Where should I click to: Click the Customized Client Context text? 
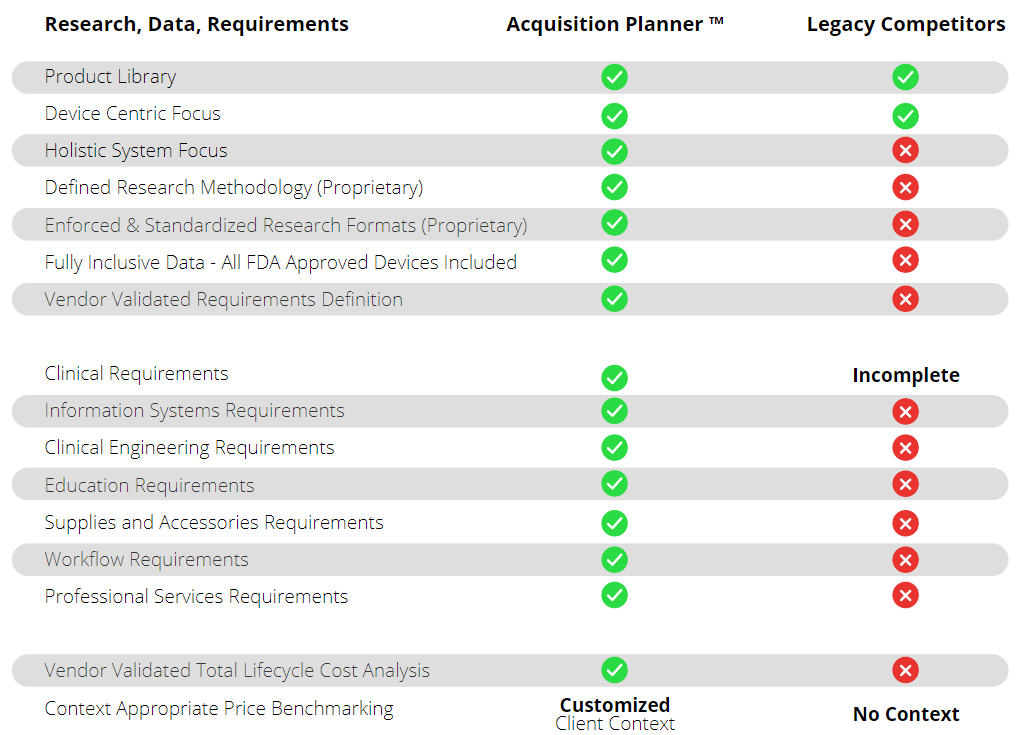click(x=615, y=714)
